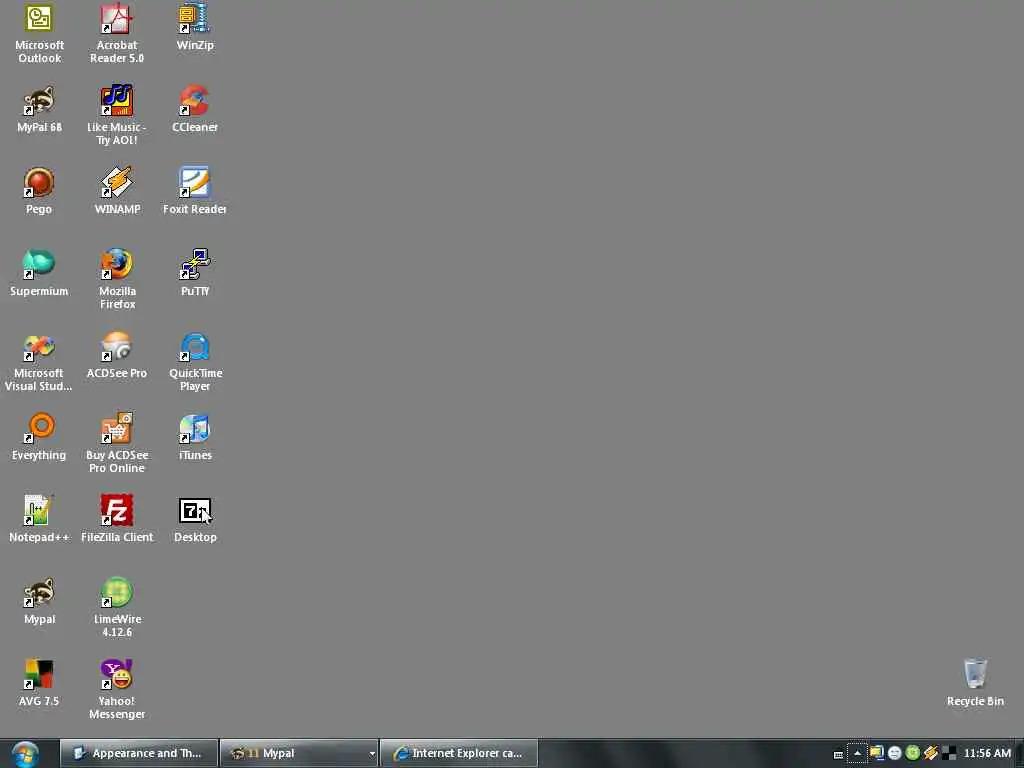Switch to the Mypal taskbar group
This screenshot has width=1024, height=768.
[x=293, y=753]
